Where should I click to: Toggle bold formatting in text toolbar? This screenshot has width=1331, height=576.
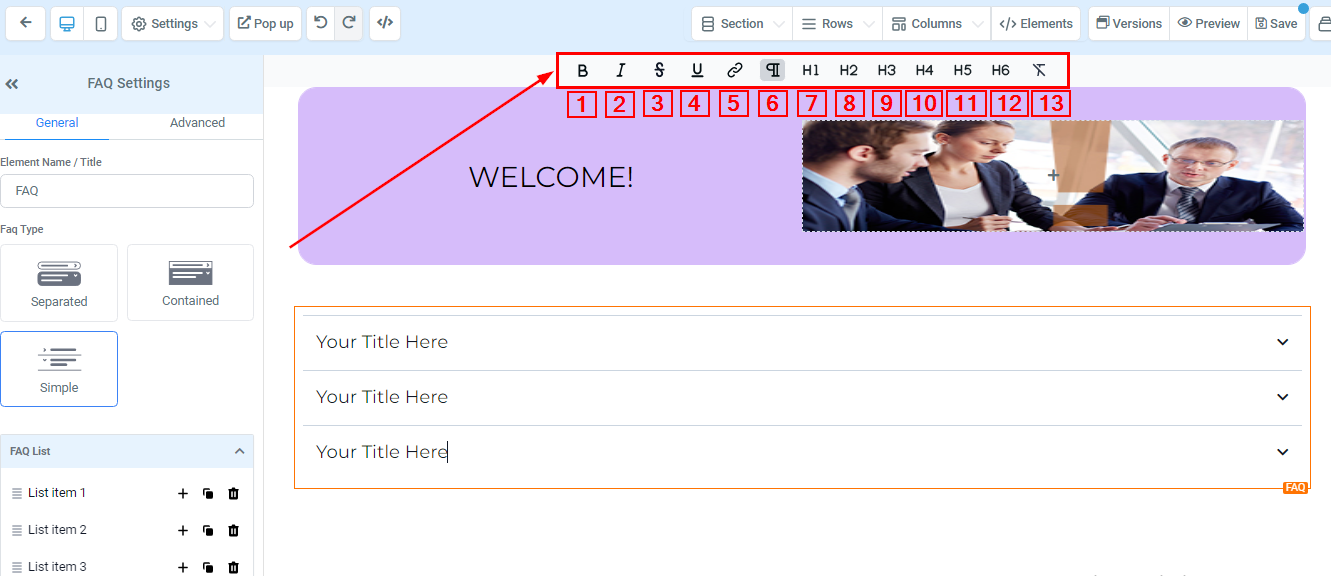[x=583, y=70]
